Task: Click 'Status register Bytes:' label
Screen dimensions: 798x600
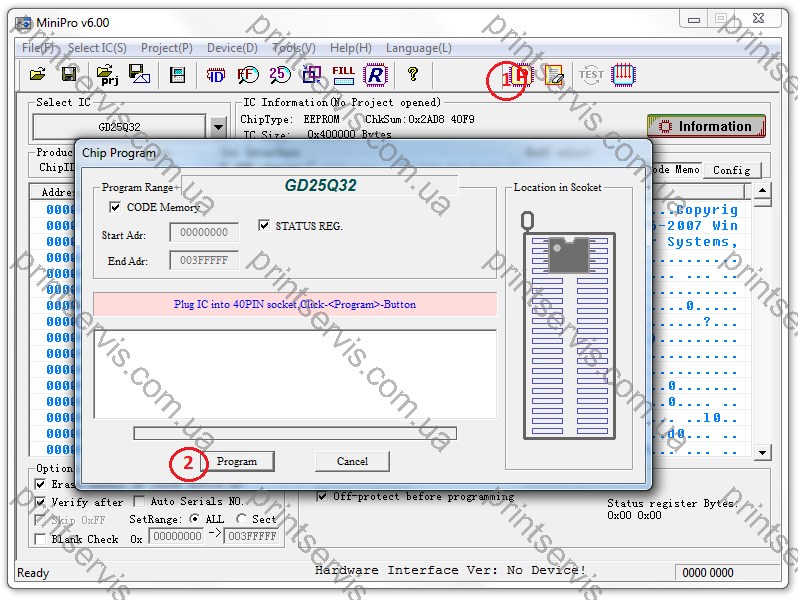Action: click(x=673, y=503)
